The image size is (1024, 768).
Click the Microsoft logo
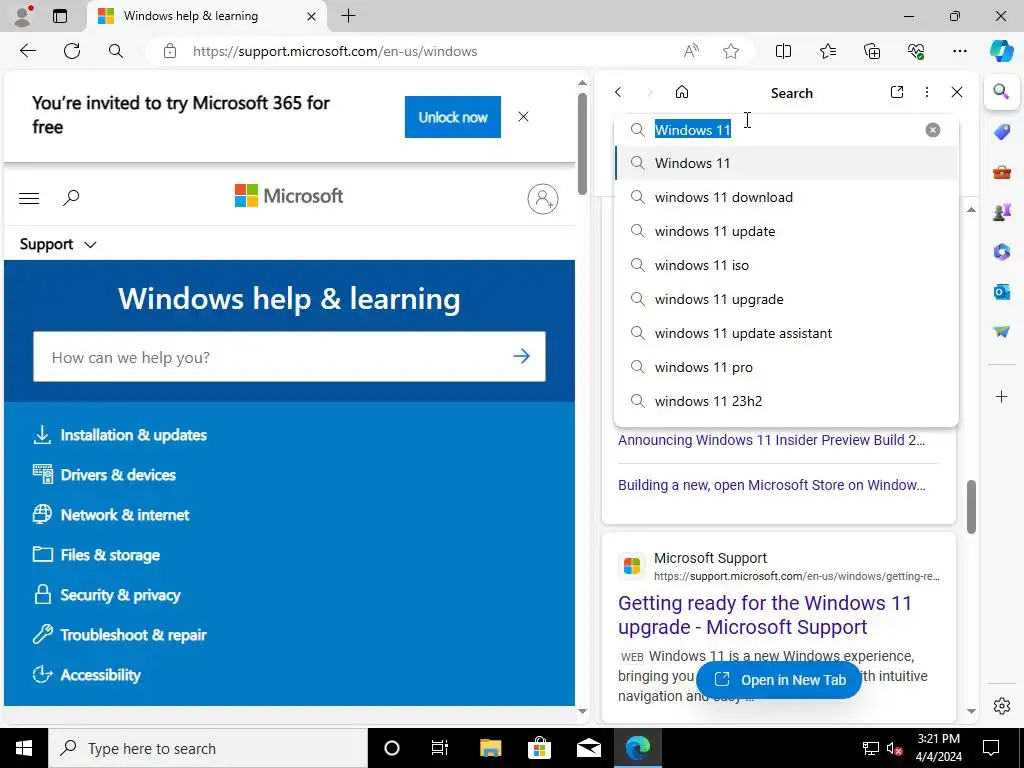[289, 196]
